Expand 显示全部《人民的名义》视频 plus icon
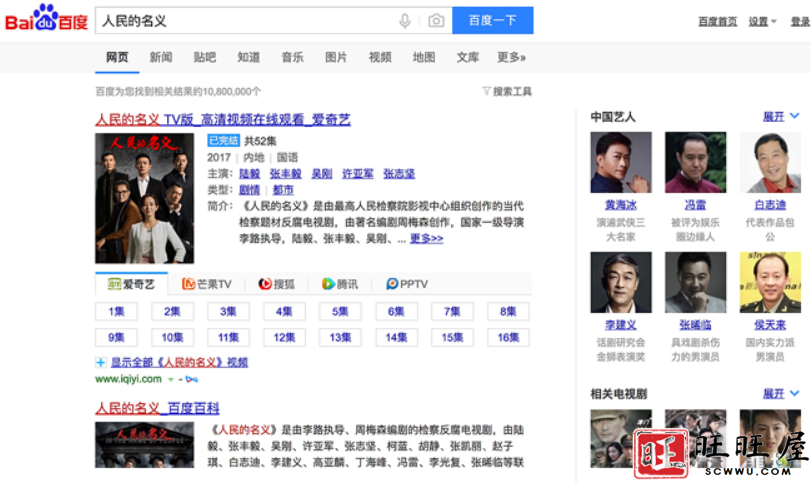 pos(100,362)
